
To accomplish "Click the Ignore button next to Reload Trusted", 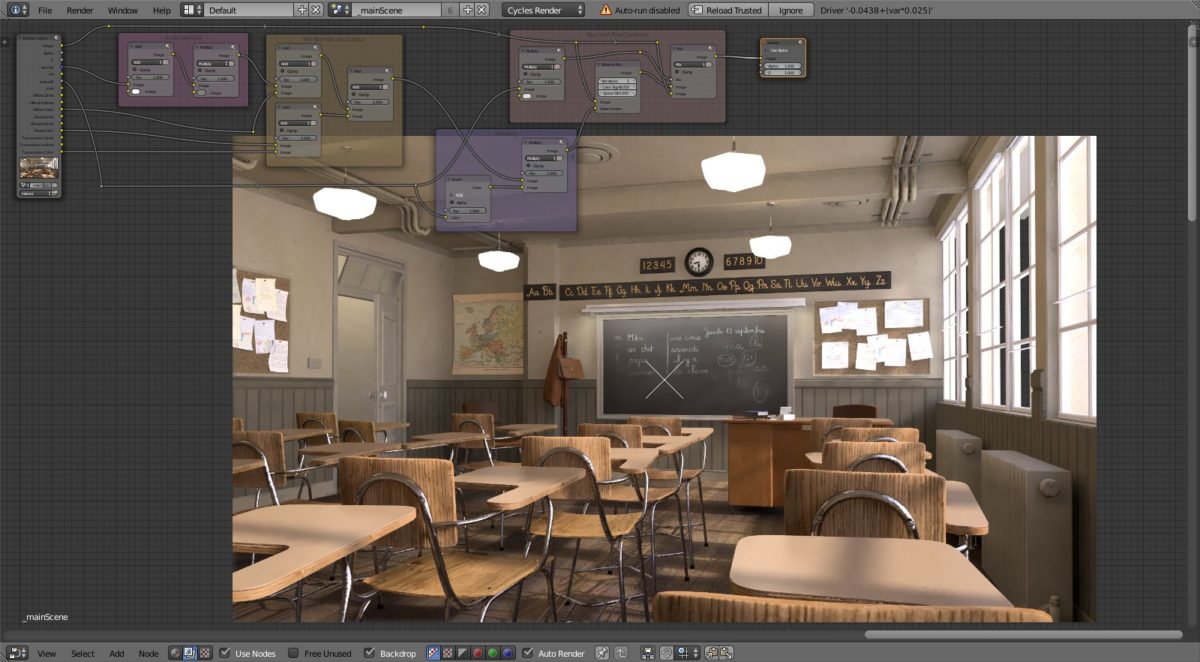I will pyautogui.click(x=791, y=11).
